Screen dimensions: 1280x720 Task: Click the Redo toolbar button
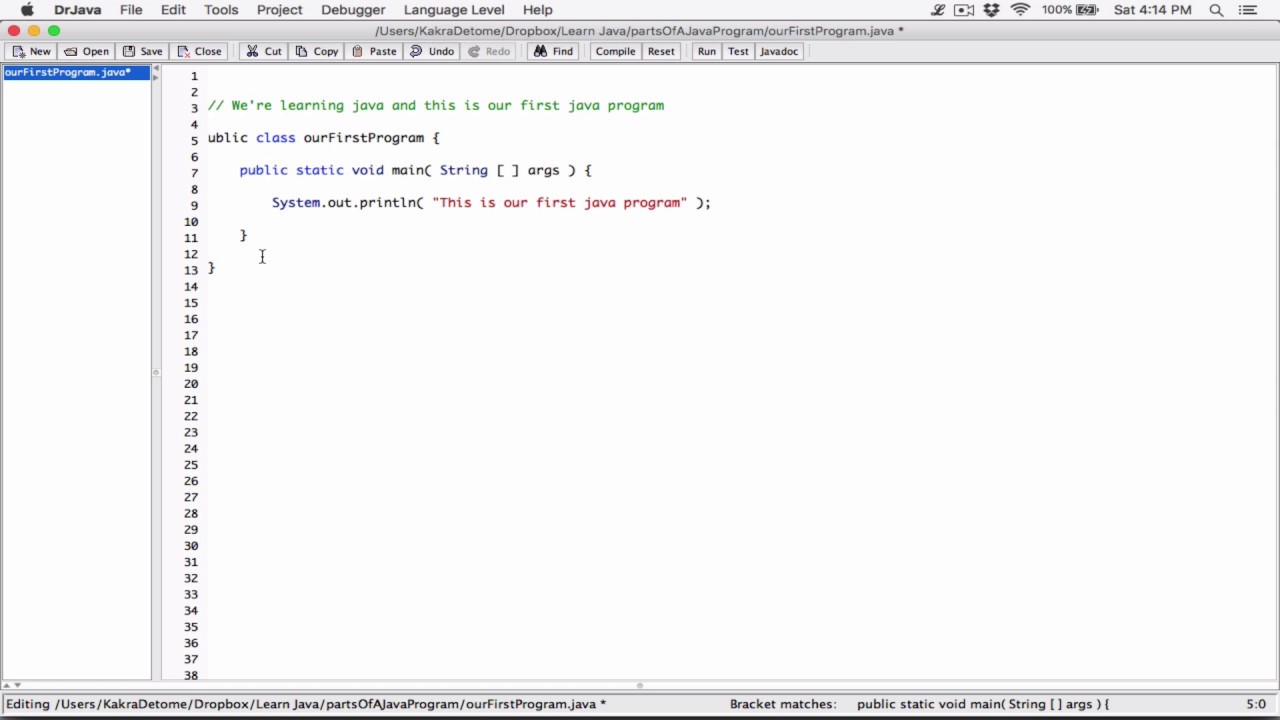pos(489,51)
